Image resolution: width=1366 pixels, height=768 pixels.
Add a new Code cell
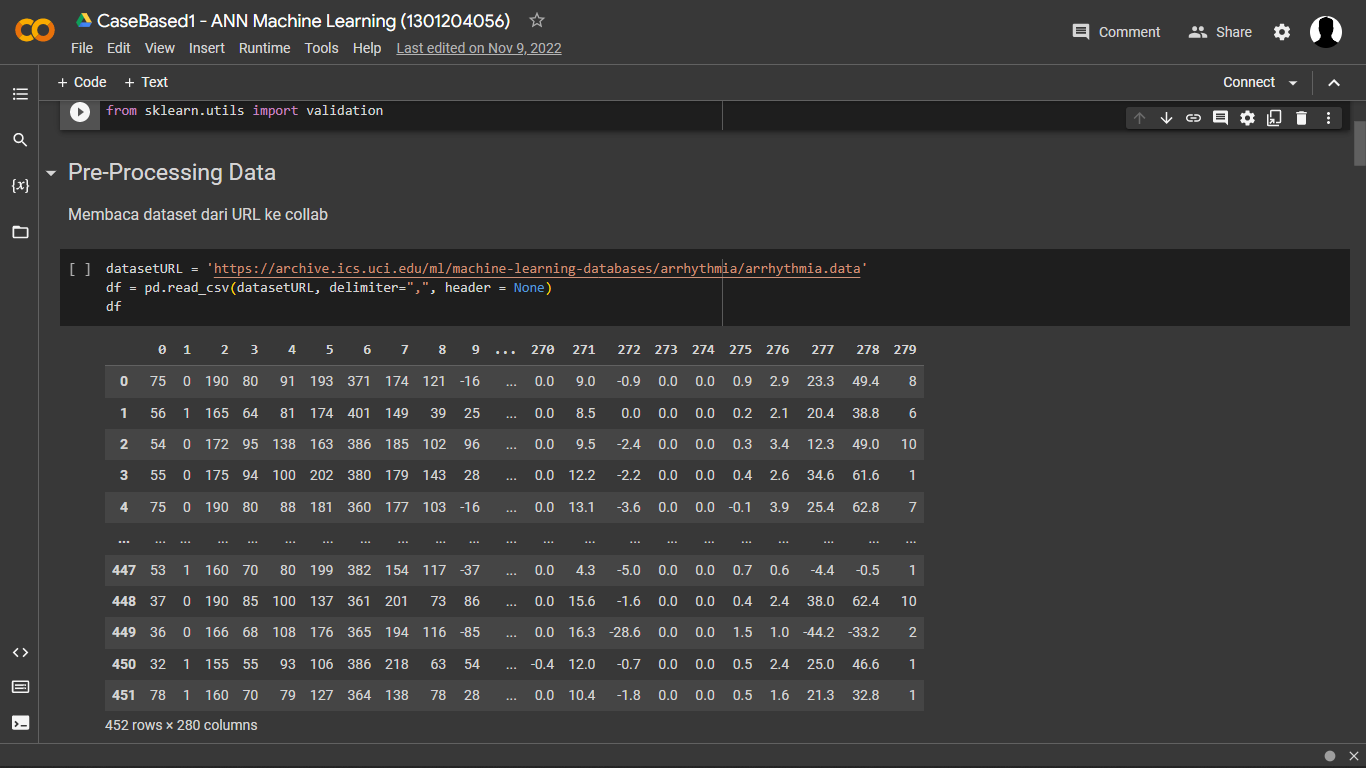82,82
